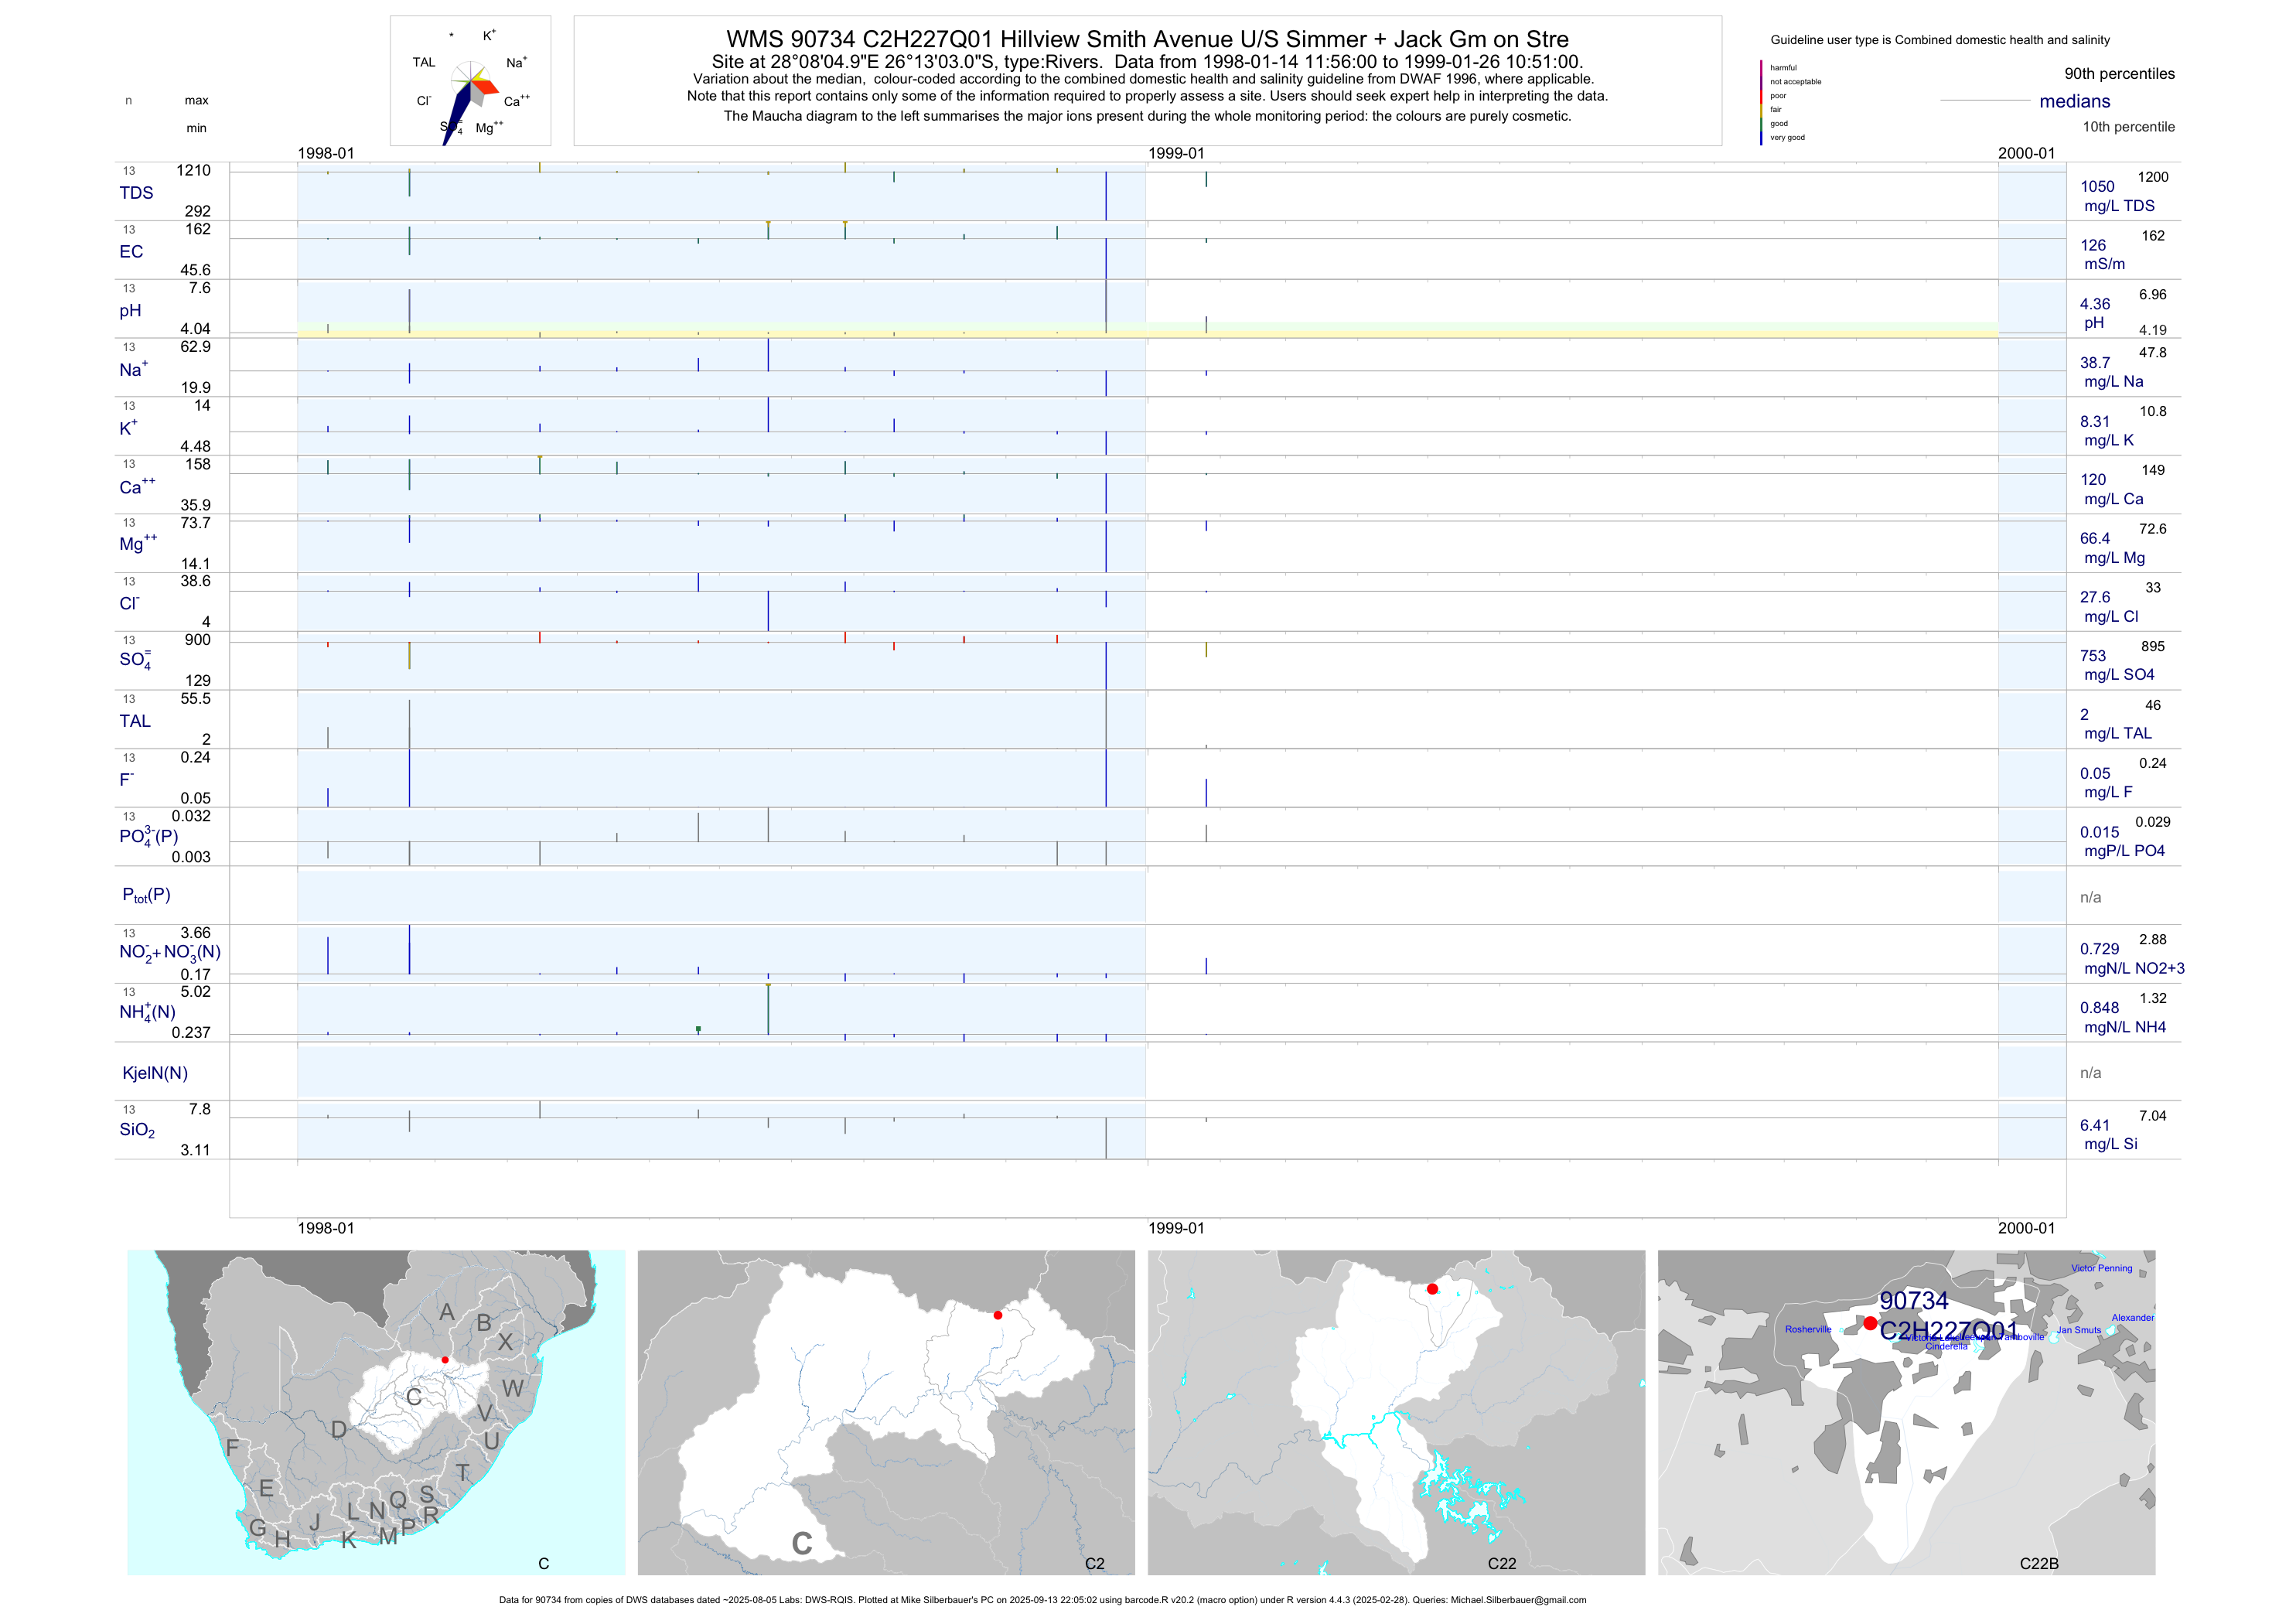
Task: Click large C letter on C2 map
Action: [801, 1544]
